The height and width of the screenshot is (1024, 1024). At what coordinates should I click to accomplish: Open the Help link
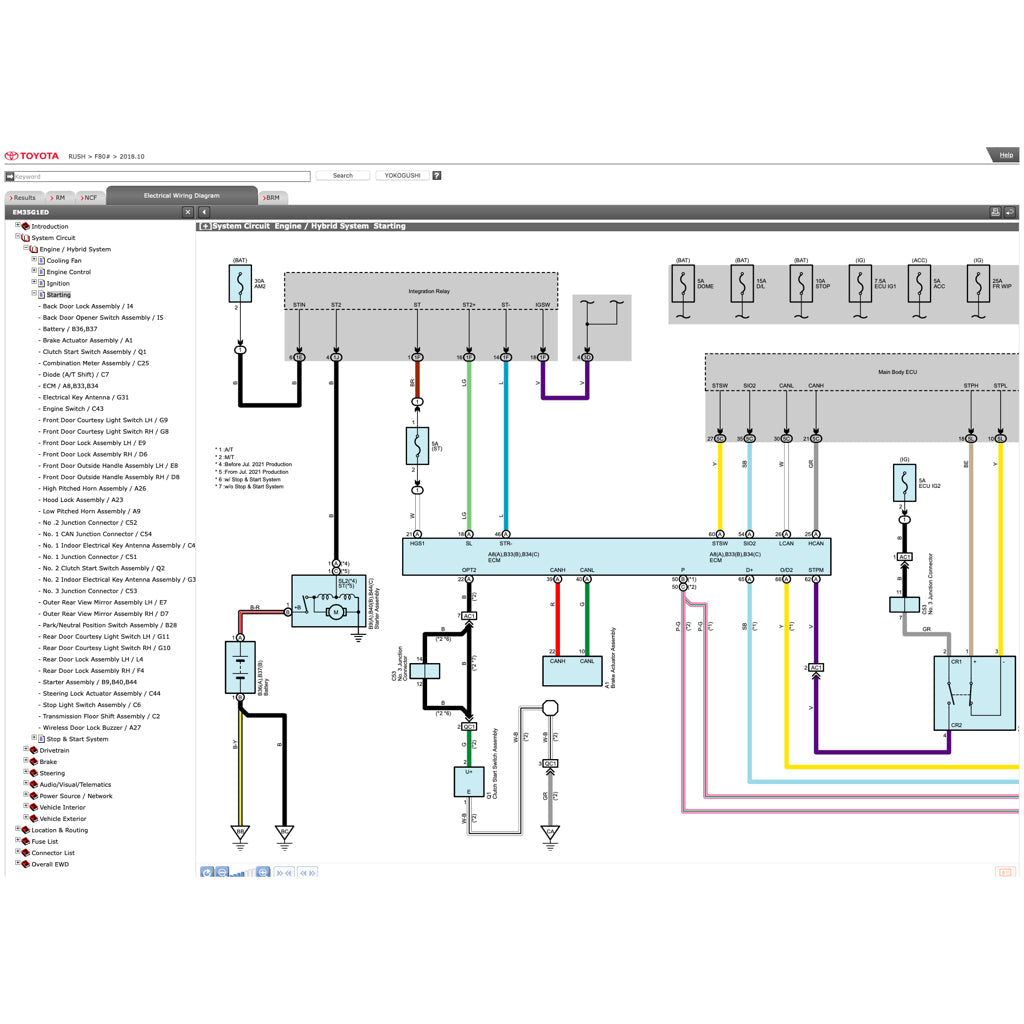click(x=1005, y=155)
